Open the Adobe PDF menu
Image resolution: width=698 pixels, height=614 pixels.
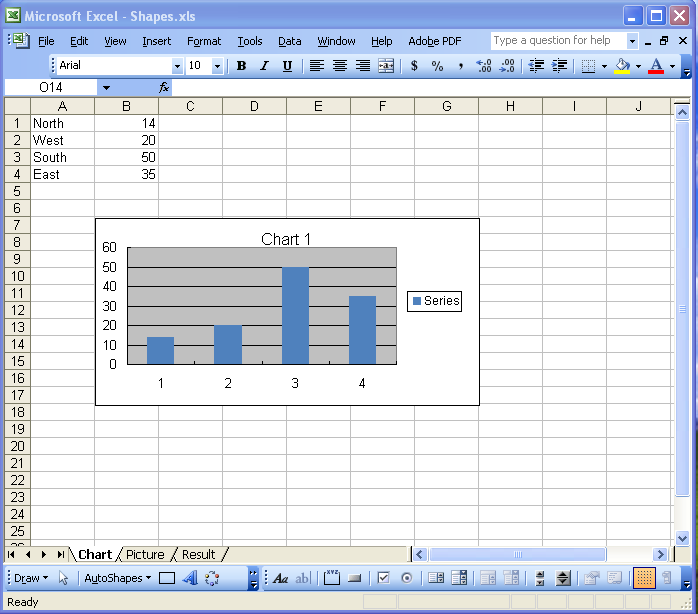point(435,41)
